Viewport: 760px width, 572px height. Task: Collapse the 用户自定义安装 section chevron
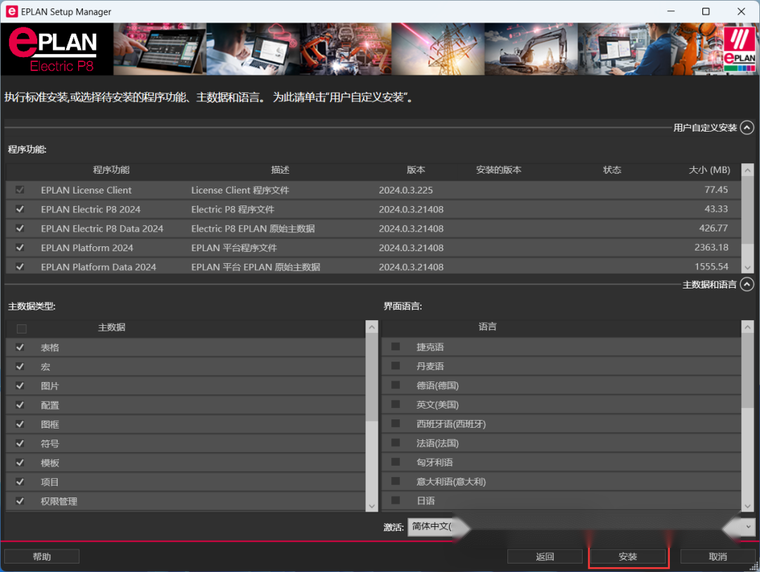click(747, 128)
